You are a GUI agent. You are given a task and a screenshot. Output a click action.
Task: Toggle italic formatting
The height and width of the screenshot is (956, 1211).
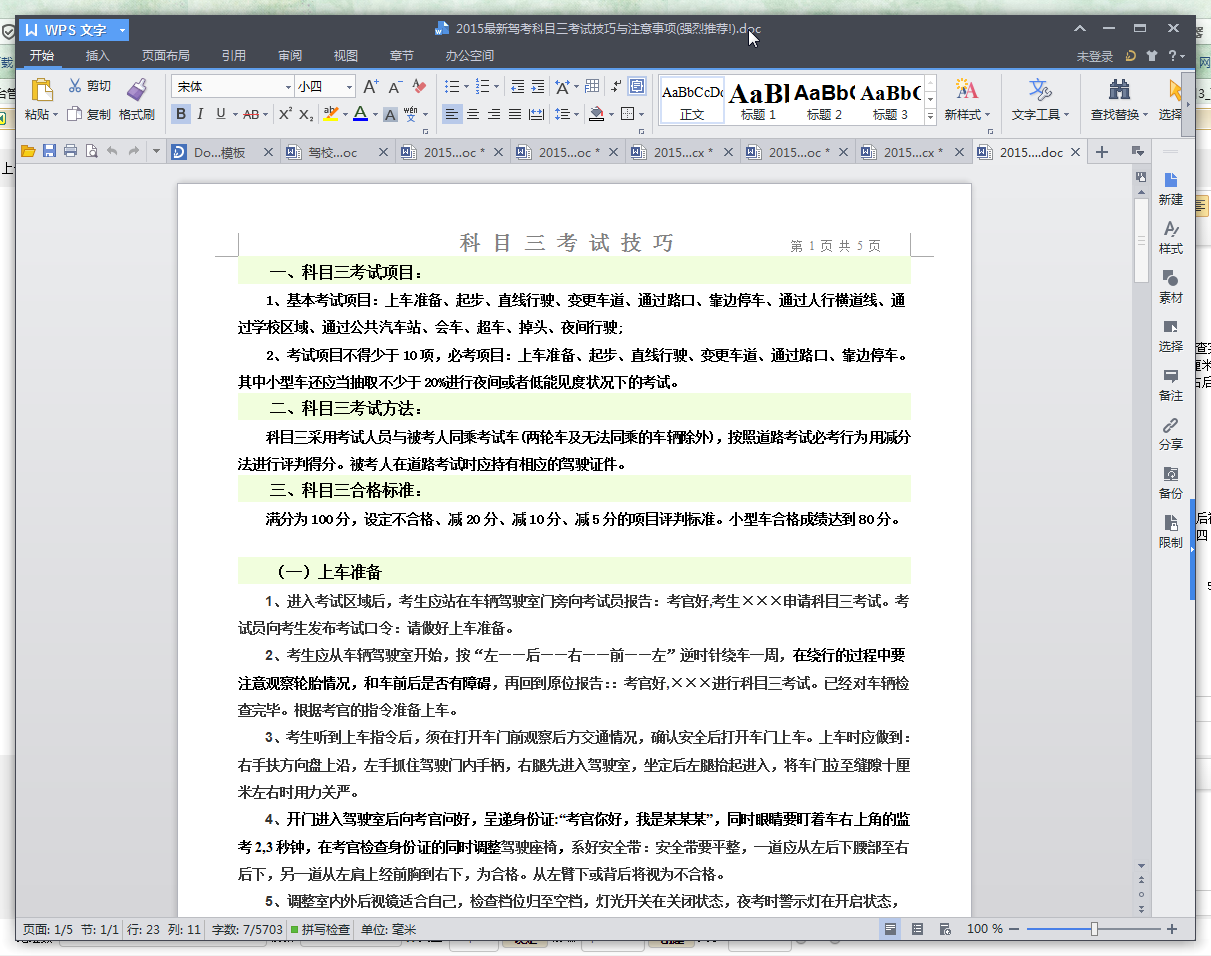click(x=200, y=114)
